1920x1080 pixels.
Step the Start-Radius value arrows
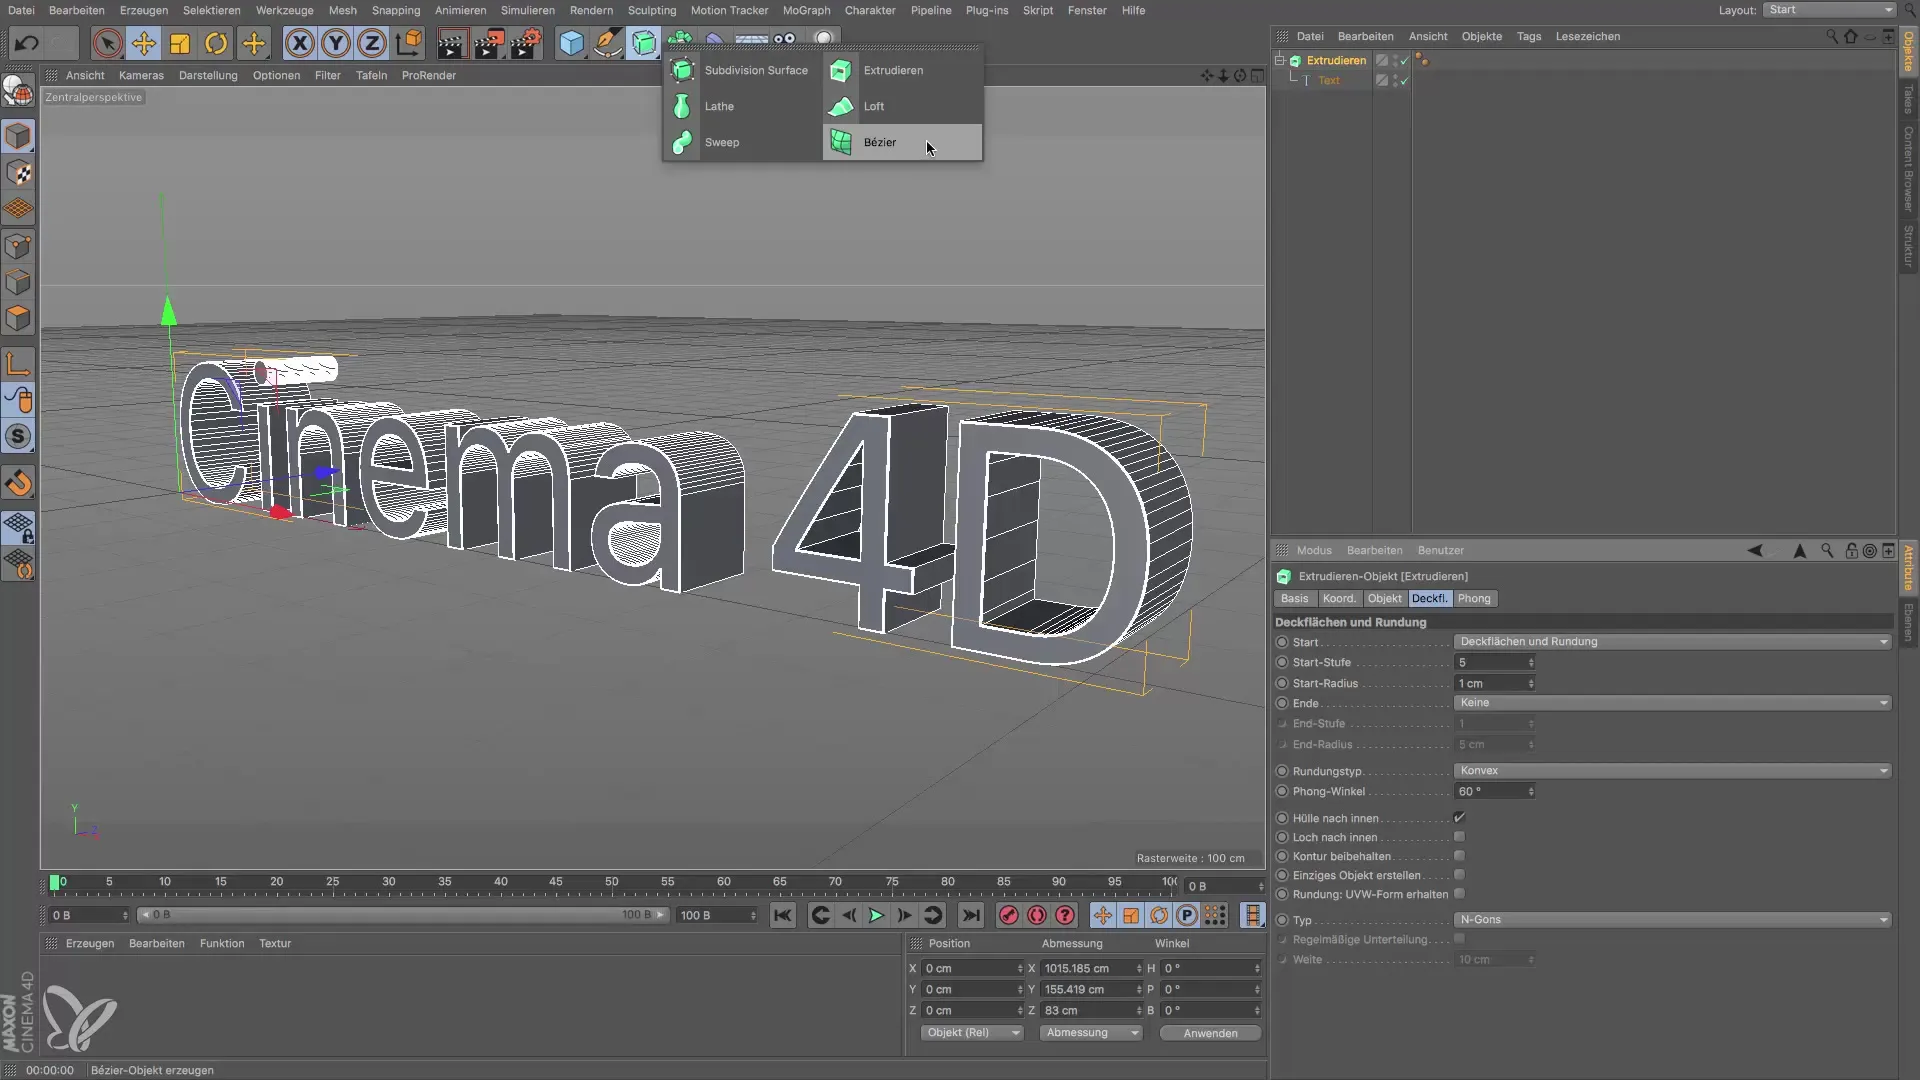point(1531,683)
